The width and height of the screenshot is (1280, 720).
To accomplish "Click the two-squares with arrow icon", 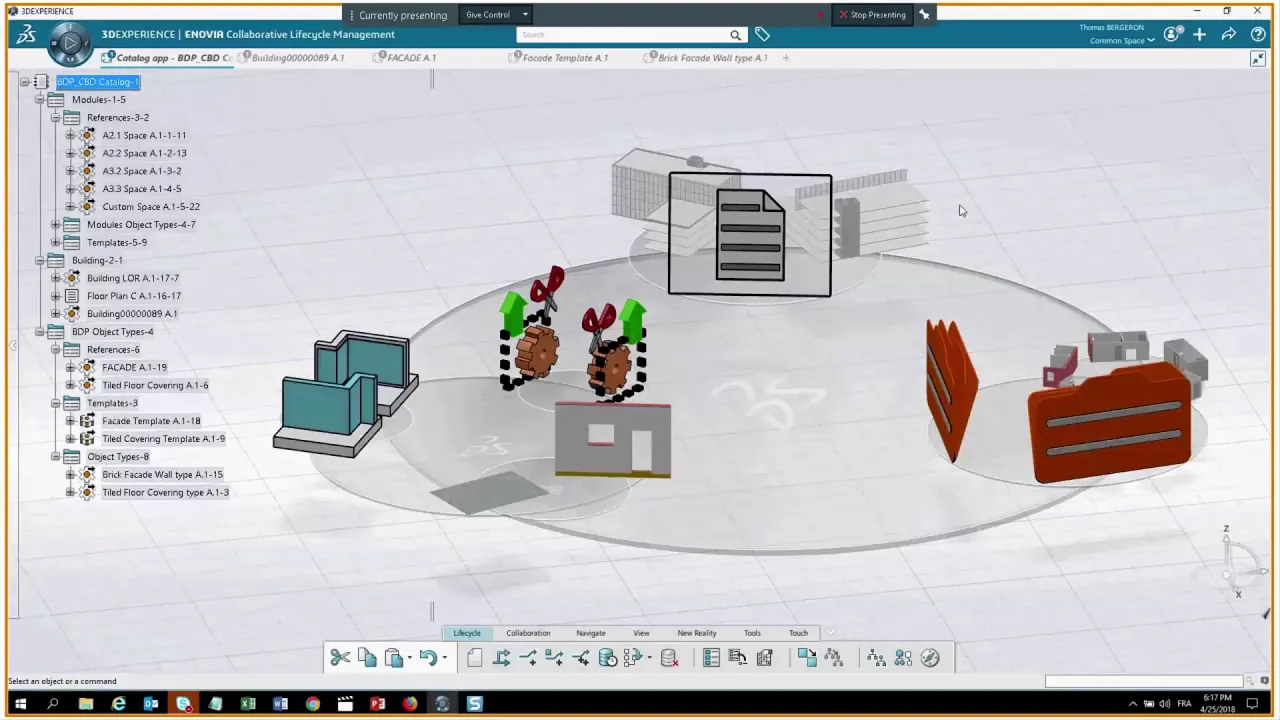I will tap(807, 658).
